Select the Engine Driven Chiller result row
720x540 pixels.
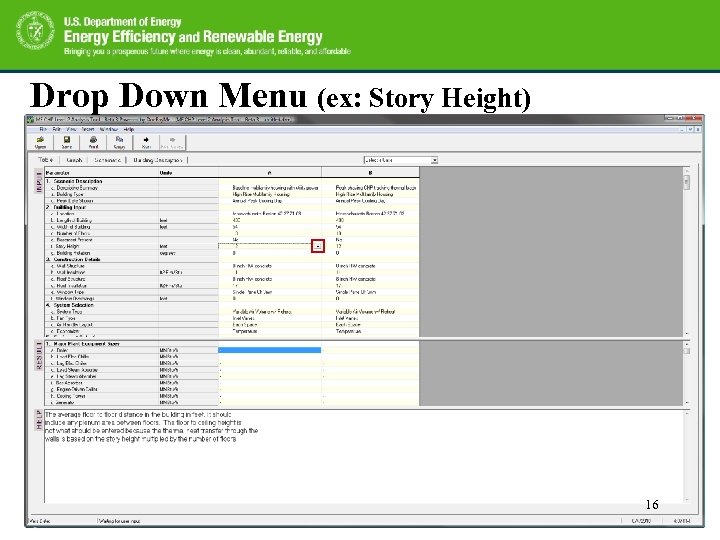pos(101,389)
